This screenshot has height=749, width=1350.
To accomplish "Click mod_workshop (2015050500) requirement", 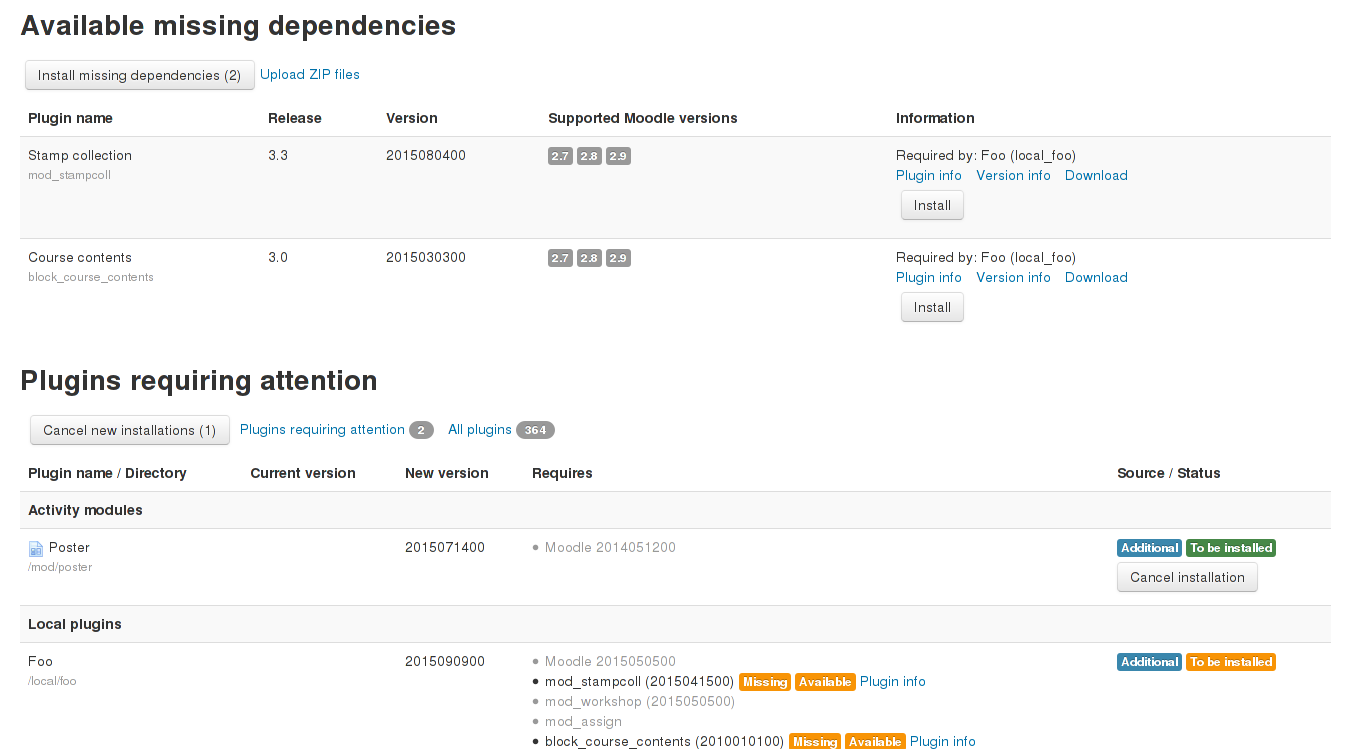I will click(x=640, y=701).
